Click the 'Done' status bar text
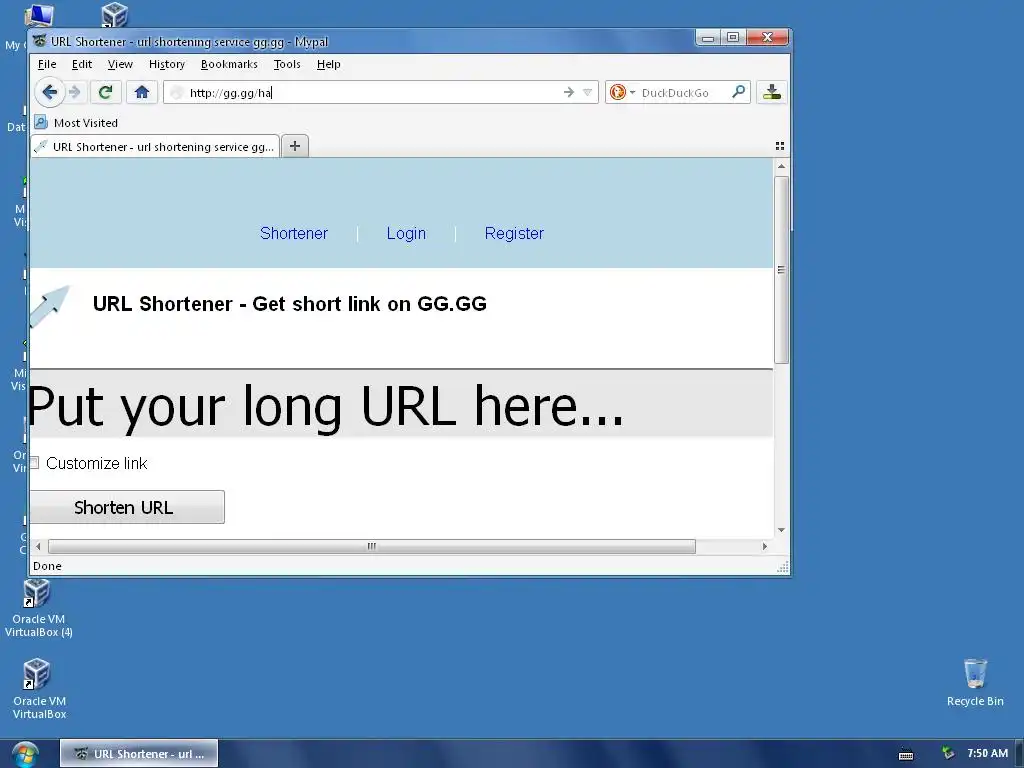Image resolution: width=1024 pixels, height=768 pixels. pyautogui.click(x=47, y=566)
